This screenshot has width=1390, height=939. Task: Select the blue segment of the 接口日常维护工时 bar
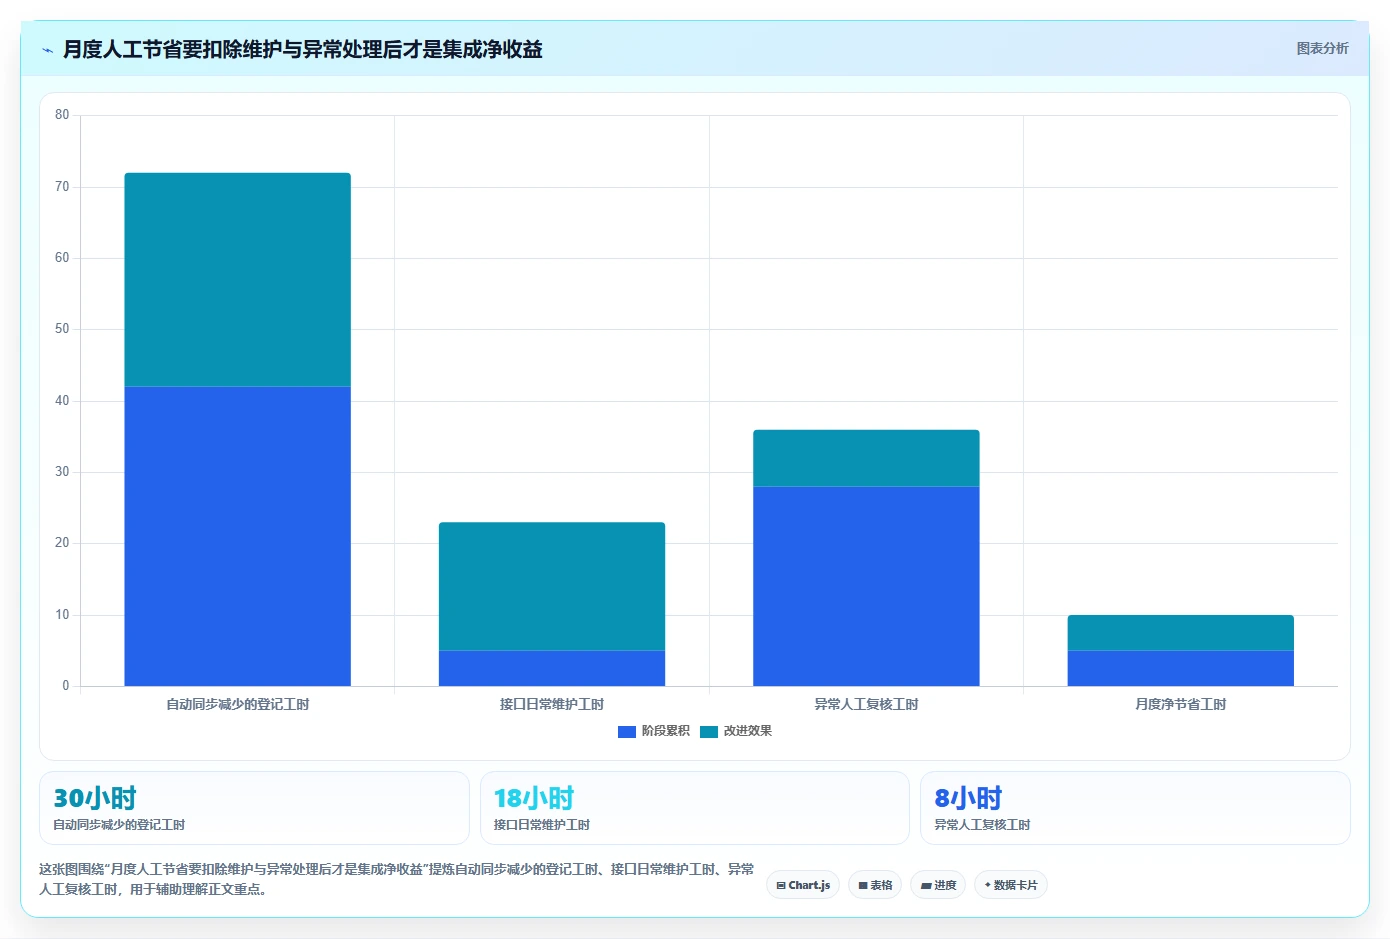[x=552, y=668]
